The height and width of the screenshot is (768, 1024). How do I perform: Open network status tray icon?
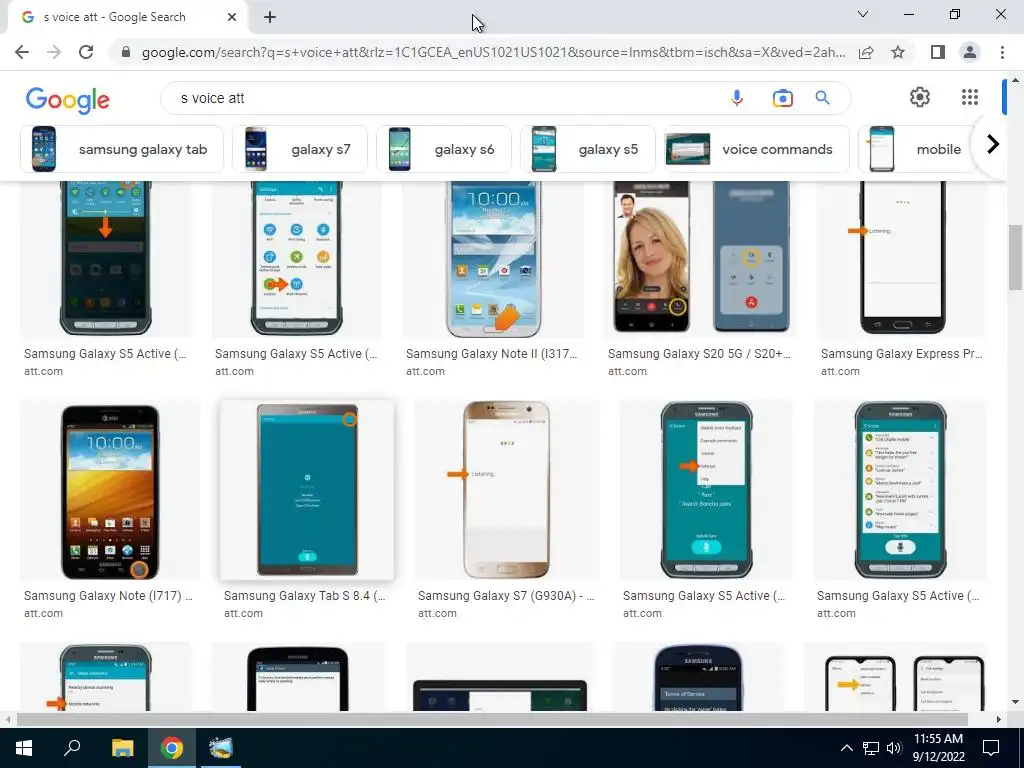tap(871, 748)
